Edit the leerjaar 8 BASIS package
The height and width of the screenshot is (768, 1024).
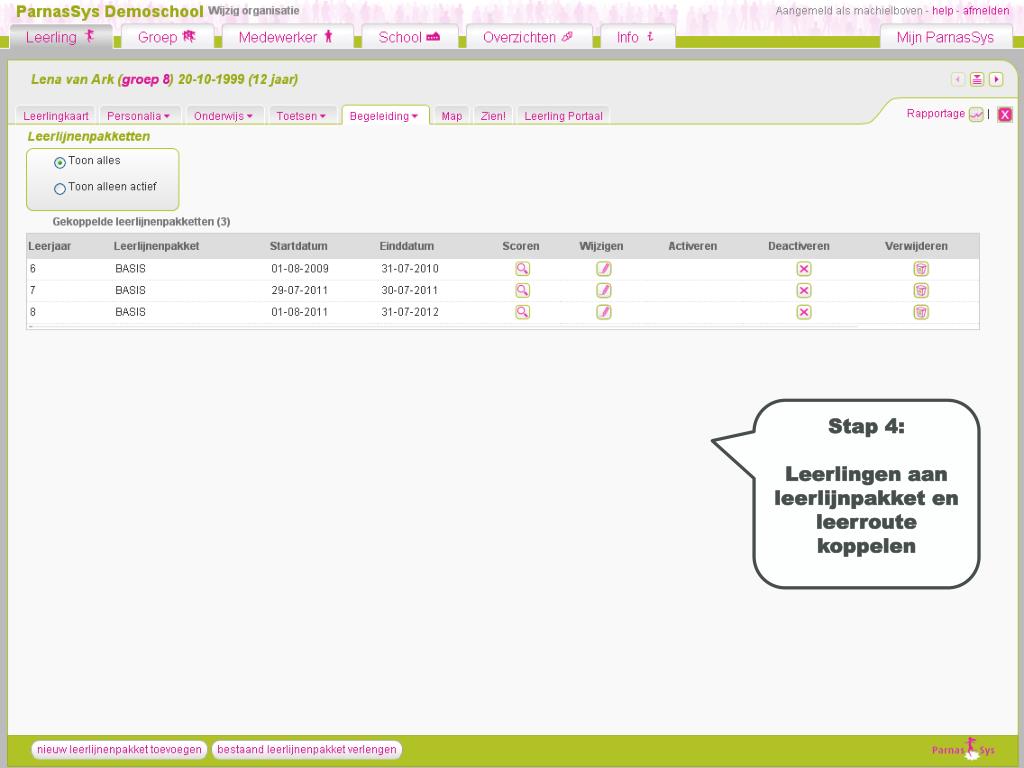point(603,312)
